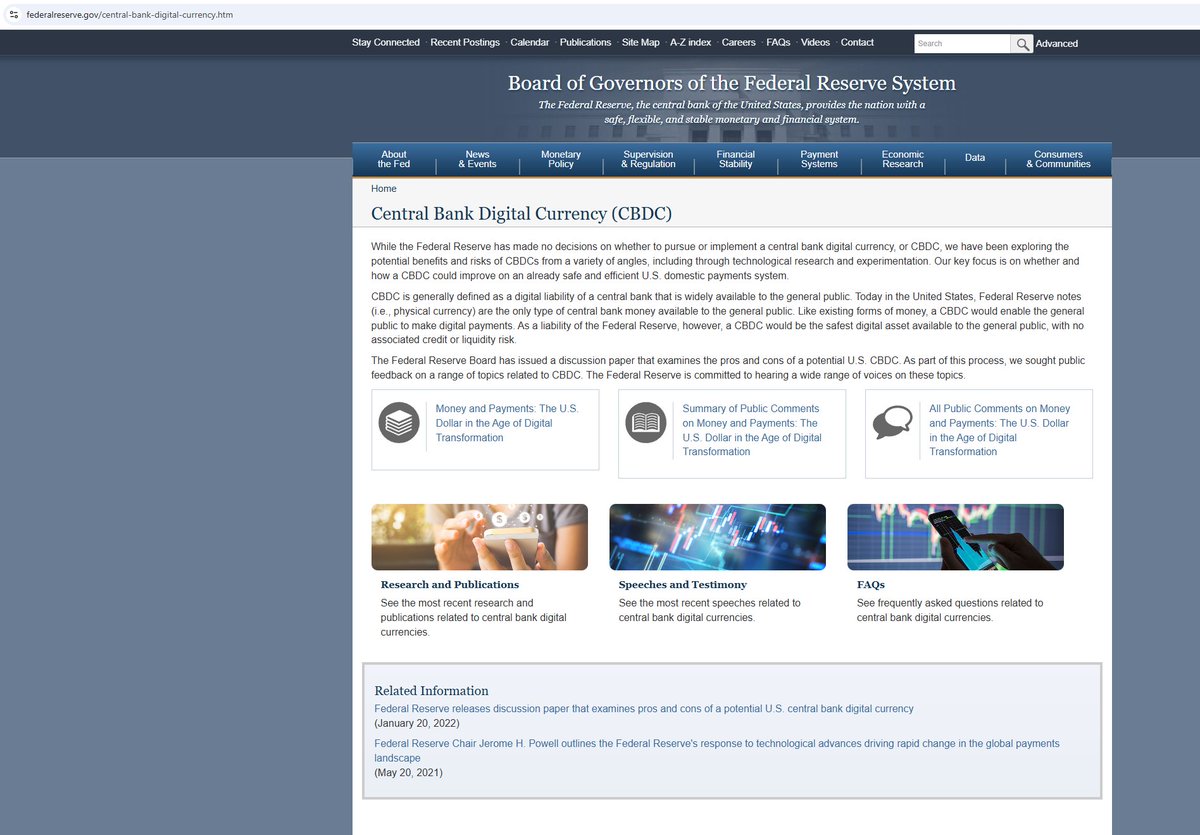Open Research and Publications phone image
The image size is (1200, 835).
[x=479, y=537]
